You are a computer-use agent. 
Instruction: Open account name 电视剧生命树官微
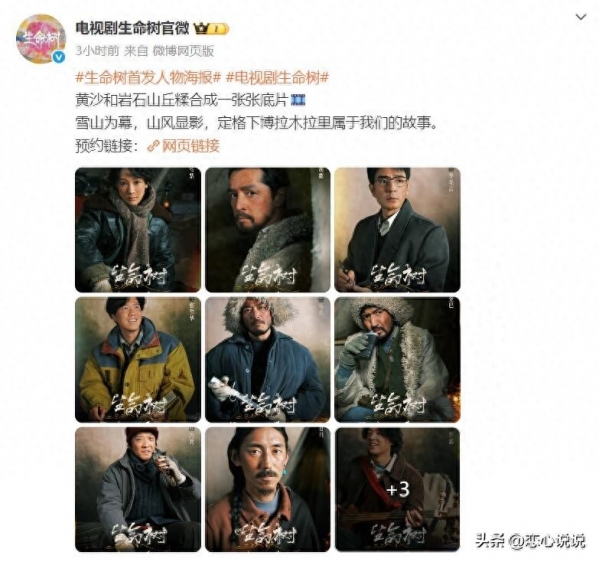(132, 29)
